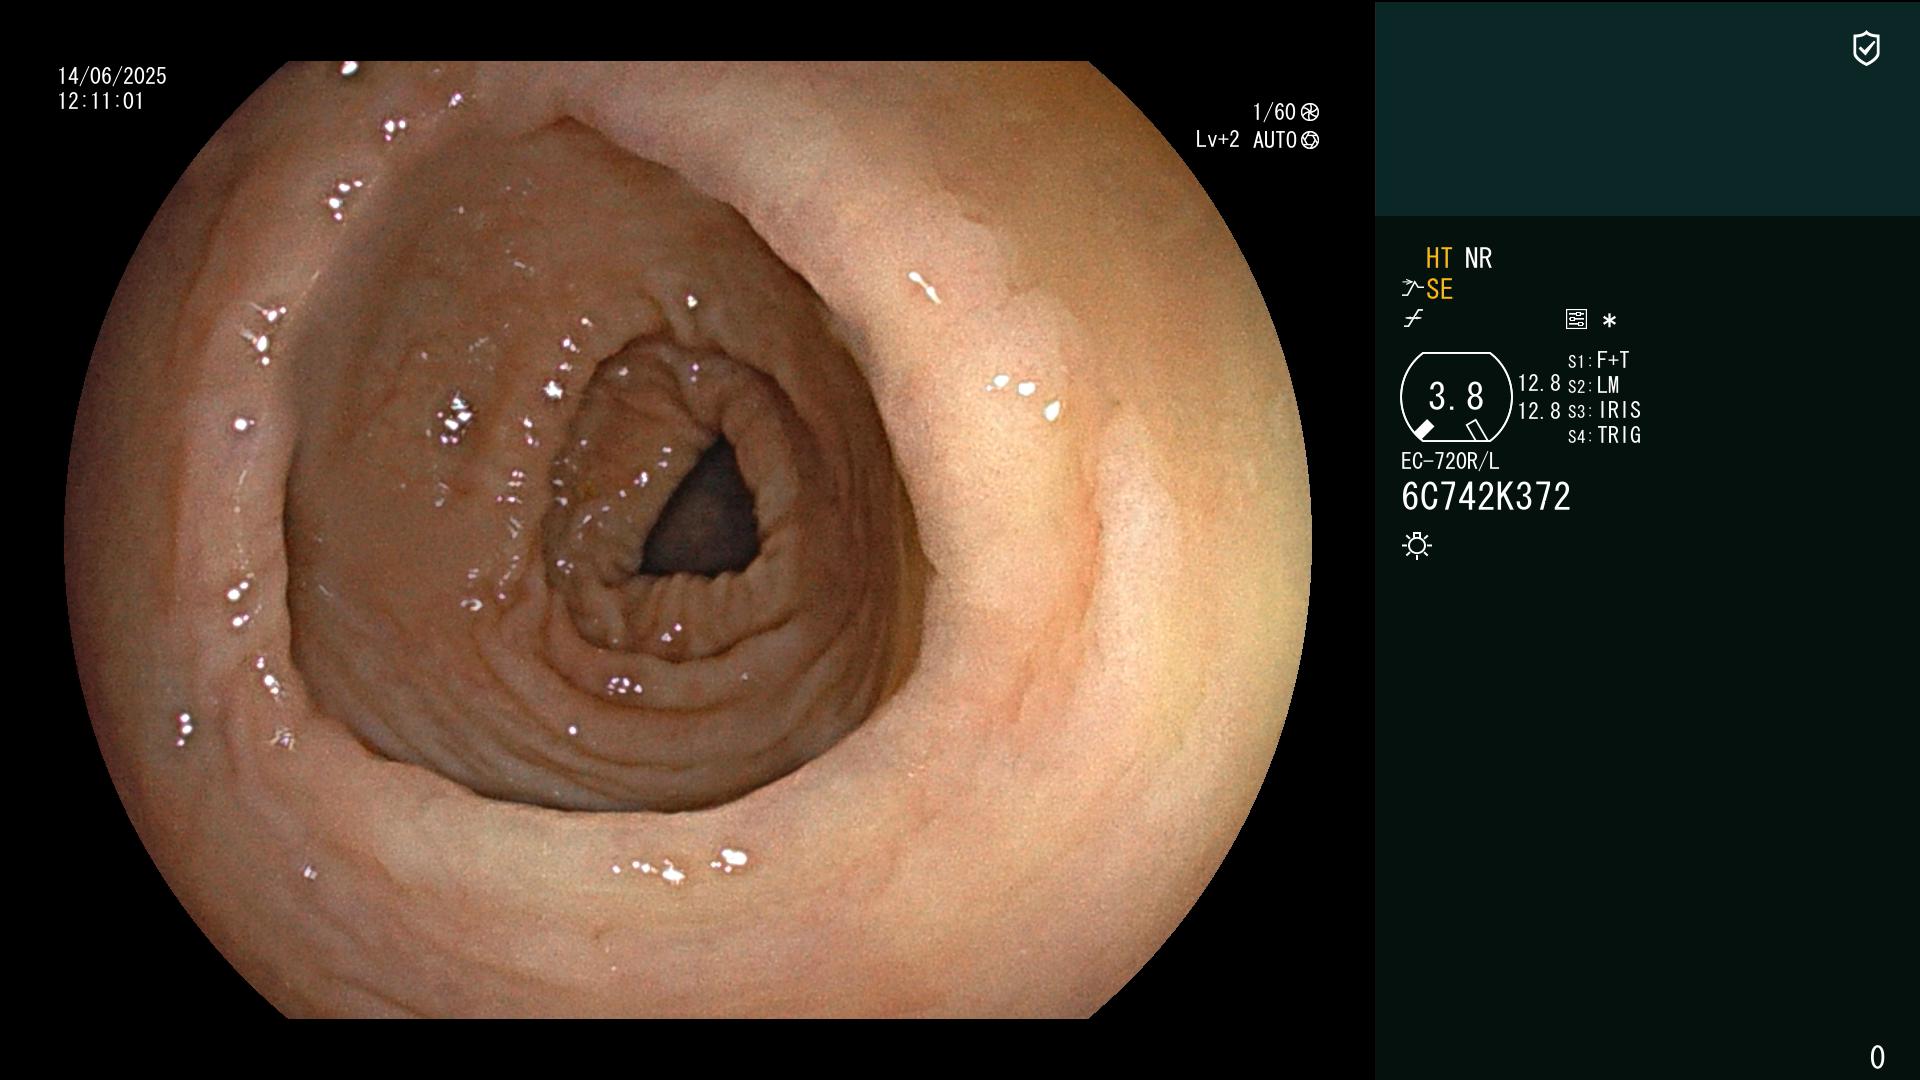Click the shield checkmark security icon
1920x1080 pixels.
tap(1866, 48)
